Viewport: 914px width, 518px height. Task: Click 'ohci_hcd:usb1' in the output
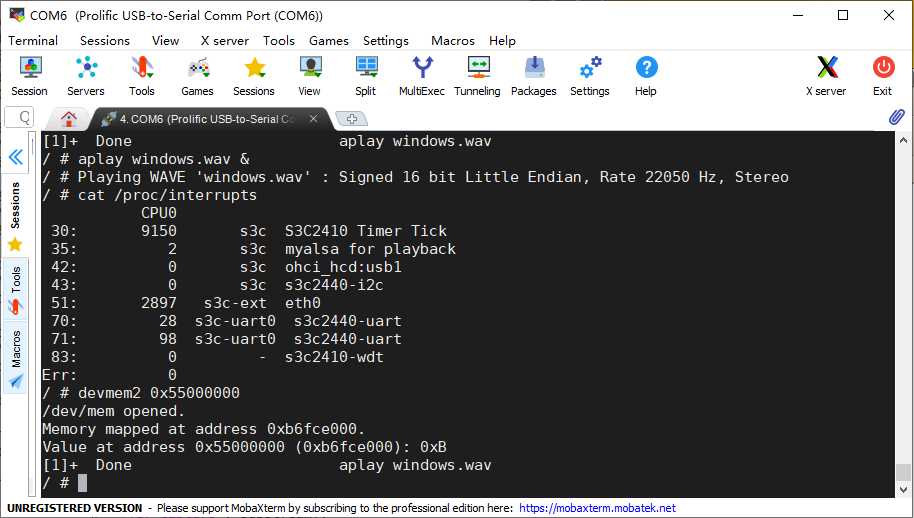point(343,267)
